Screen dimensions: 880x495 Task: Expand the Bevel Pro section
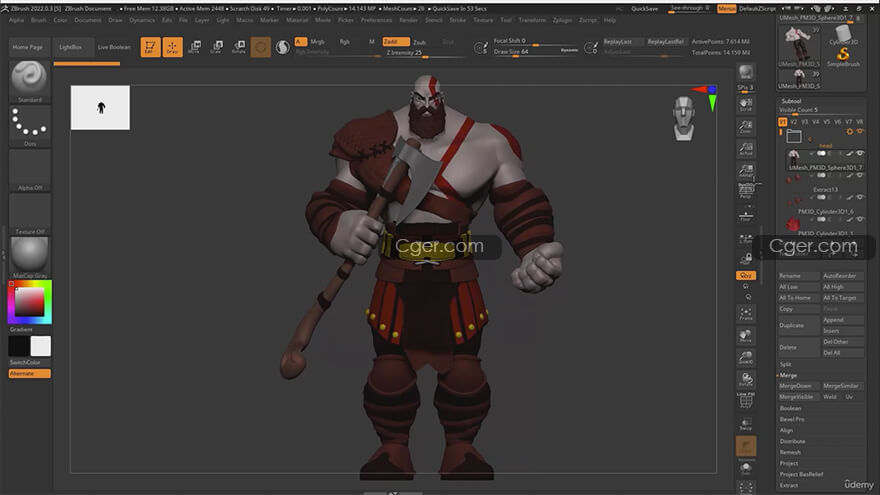click(792, 419)
